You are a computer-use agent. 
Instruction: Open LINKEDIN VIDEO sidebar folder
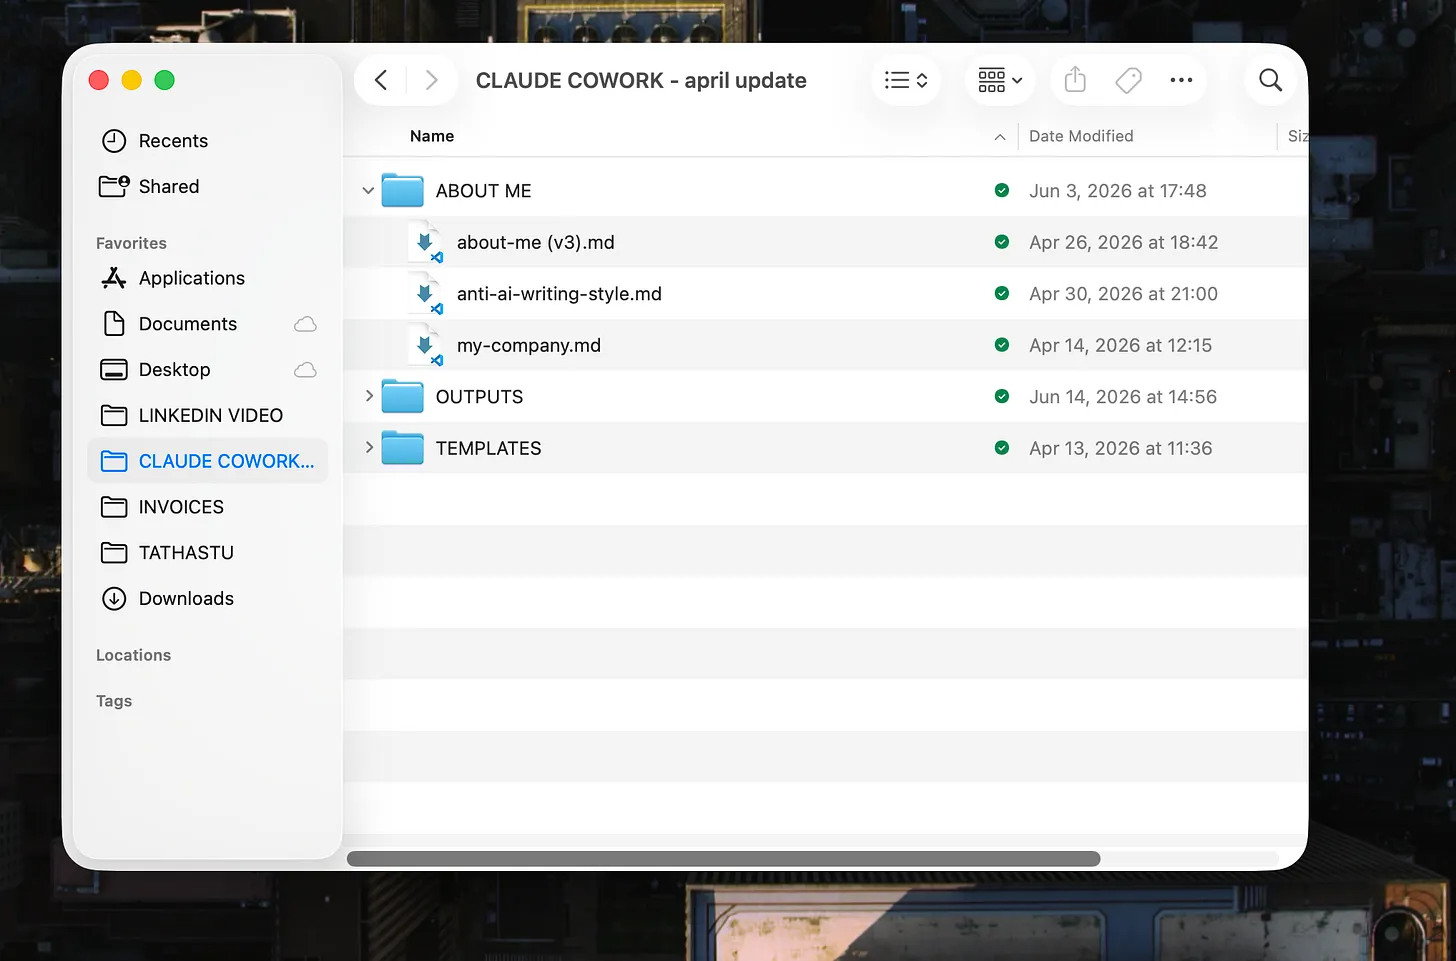click(207, 415)
